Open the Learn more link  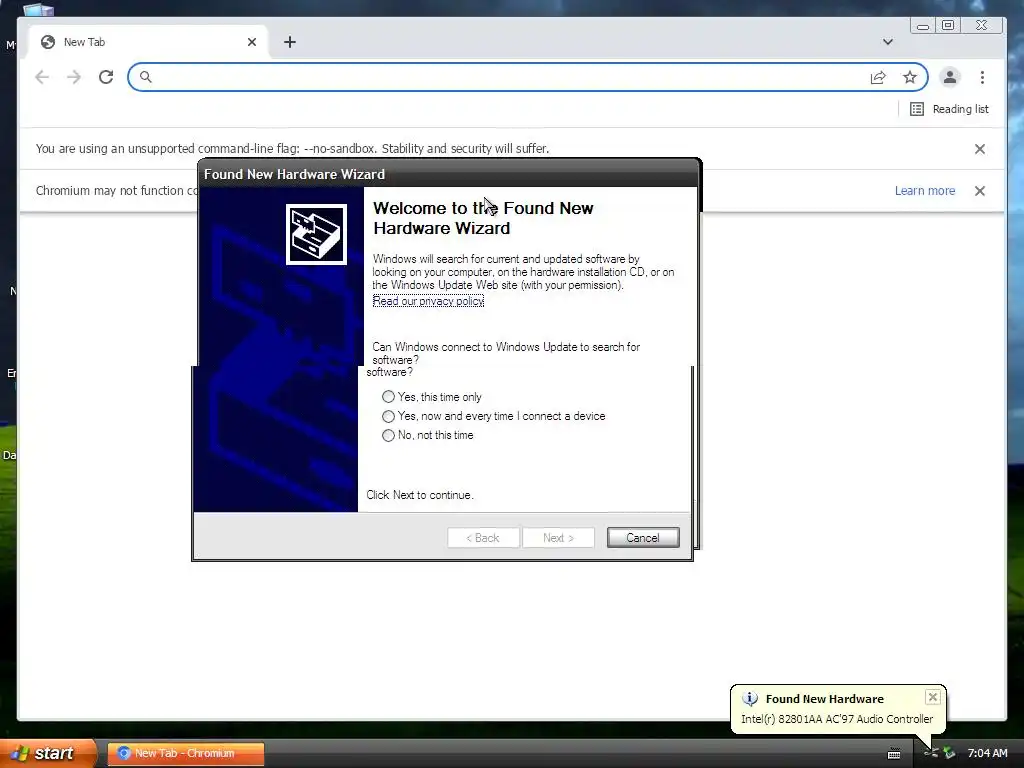click(925, 191)
